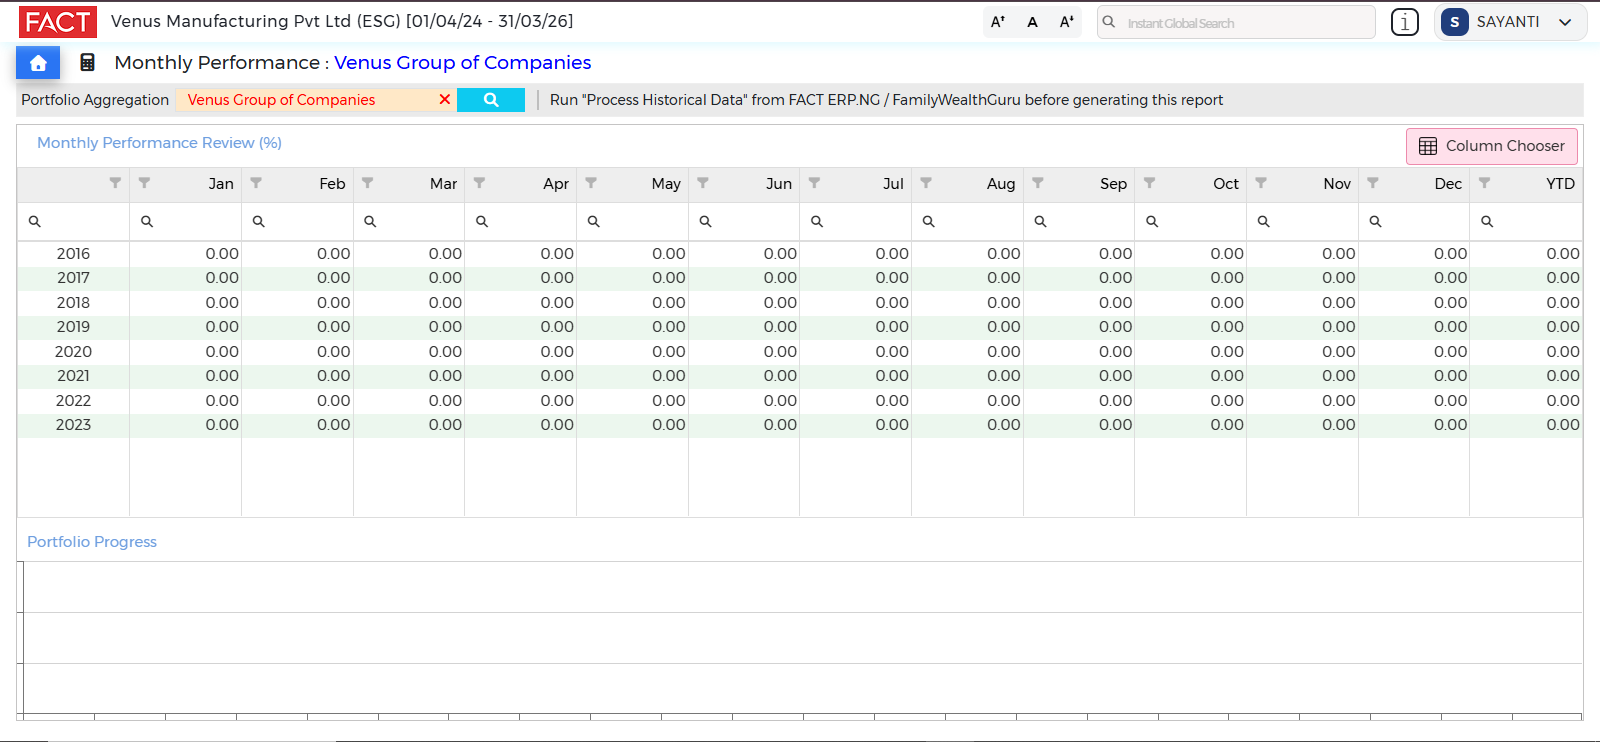Viewport: 1600px width, 742px height.
Task: Open filter for the Jun column
Action: coord(703,183)
